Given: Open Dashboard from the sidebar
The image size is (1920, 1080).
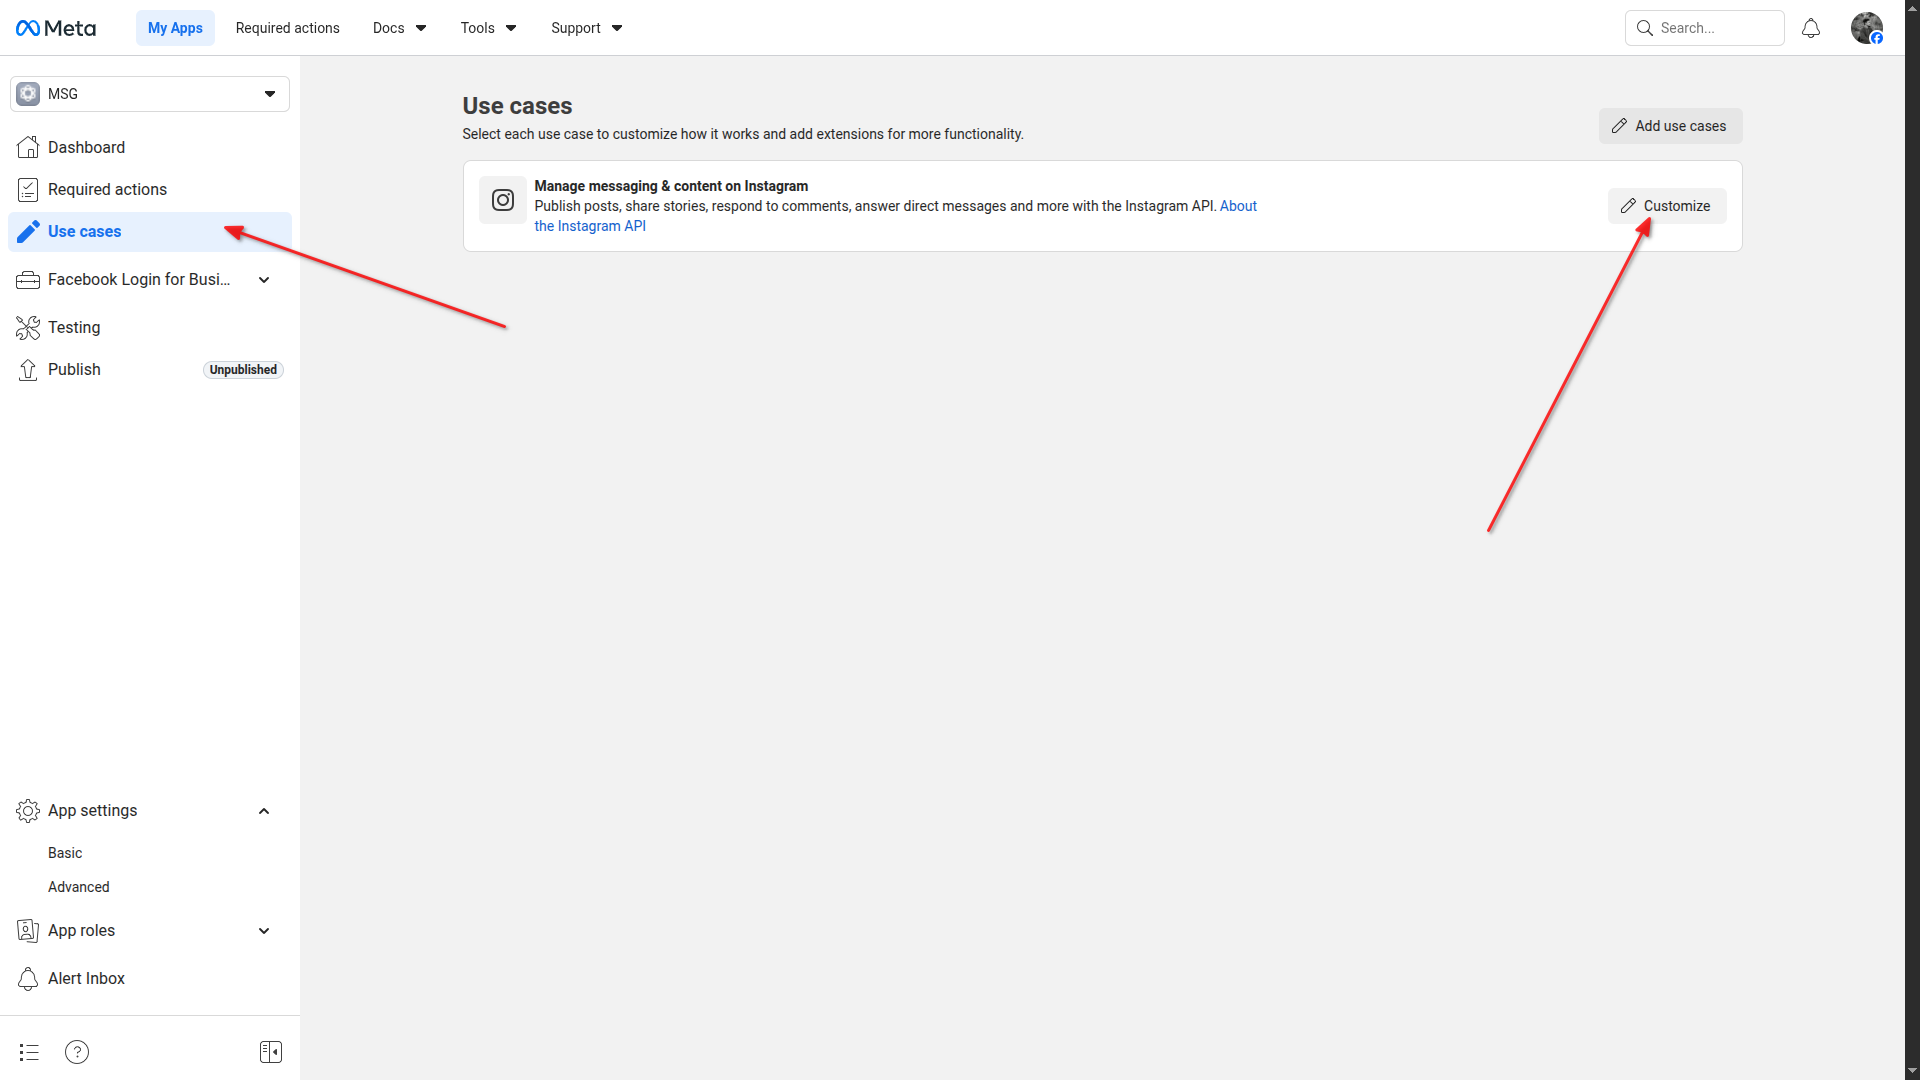Looking at the screenshot, I should 86,147.
